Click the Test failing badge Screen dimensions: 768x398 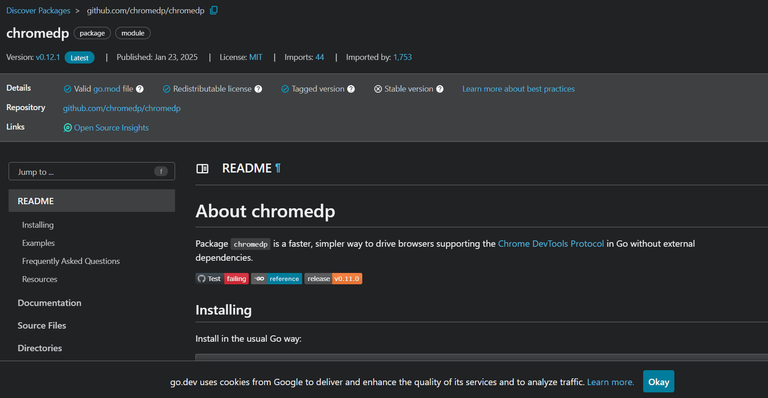[x=222, y=279]
